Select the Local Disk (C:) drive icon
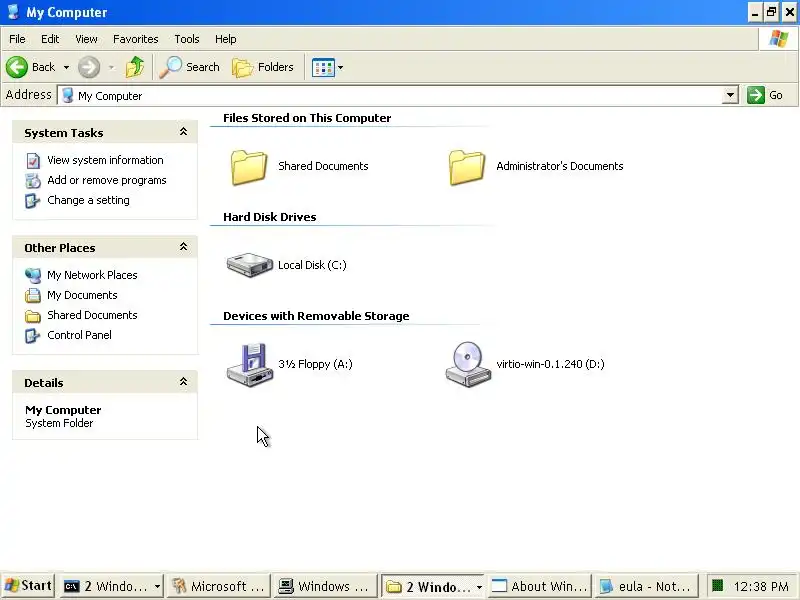This screenshot has width=800, height=600. click(249, 265)
